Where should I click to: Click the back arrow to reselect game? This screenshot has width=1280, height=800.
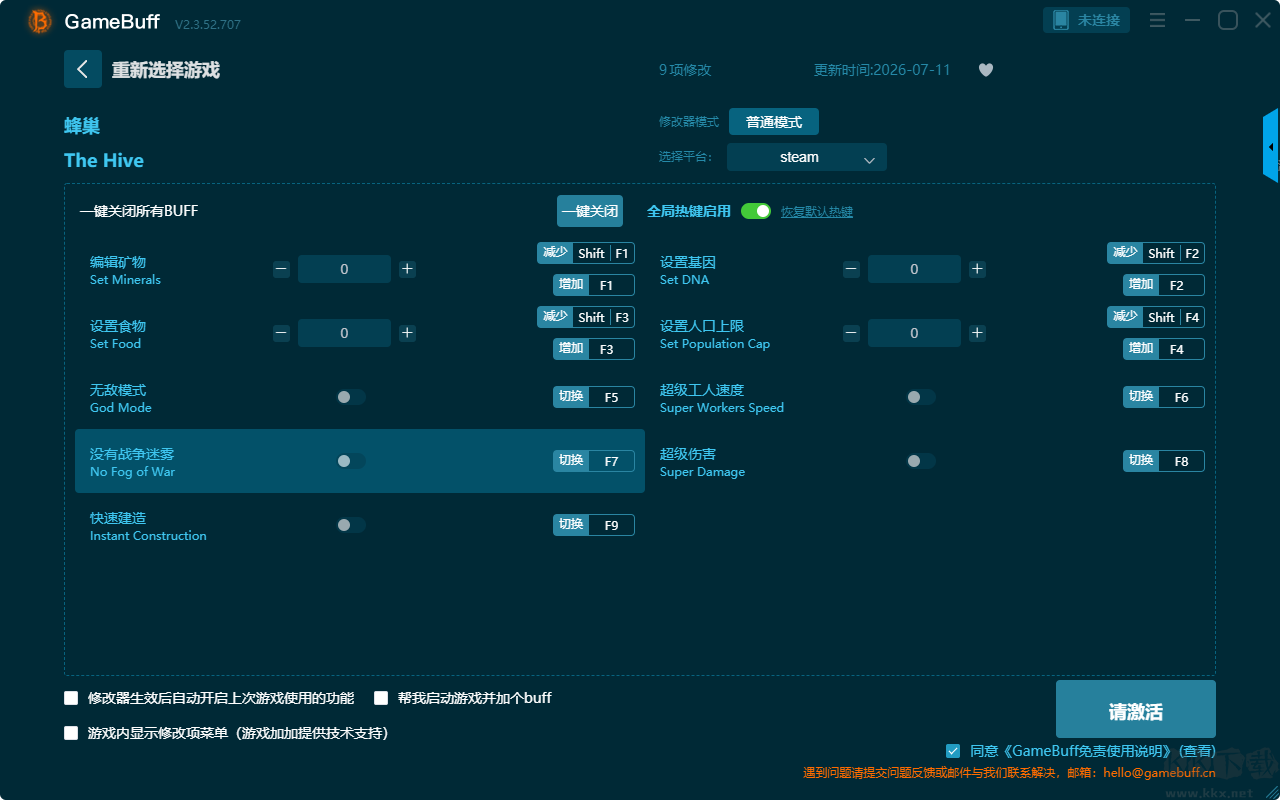point(83,69)
